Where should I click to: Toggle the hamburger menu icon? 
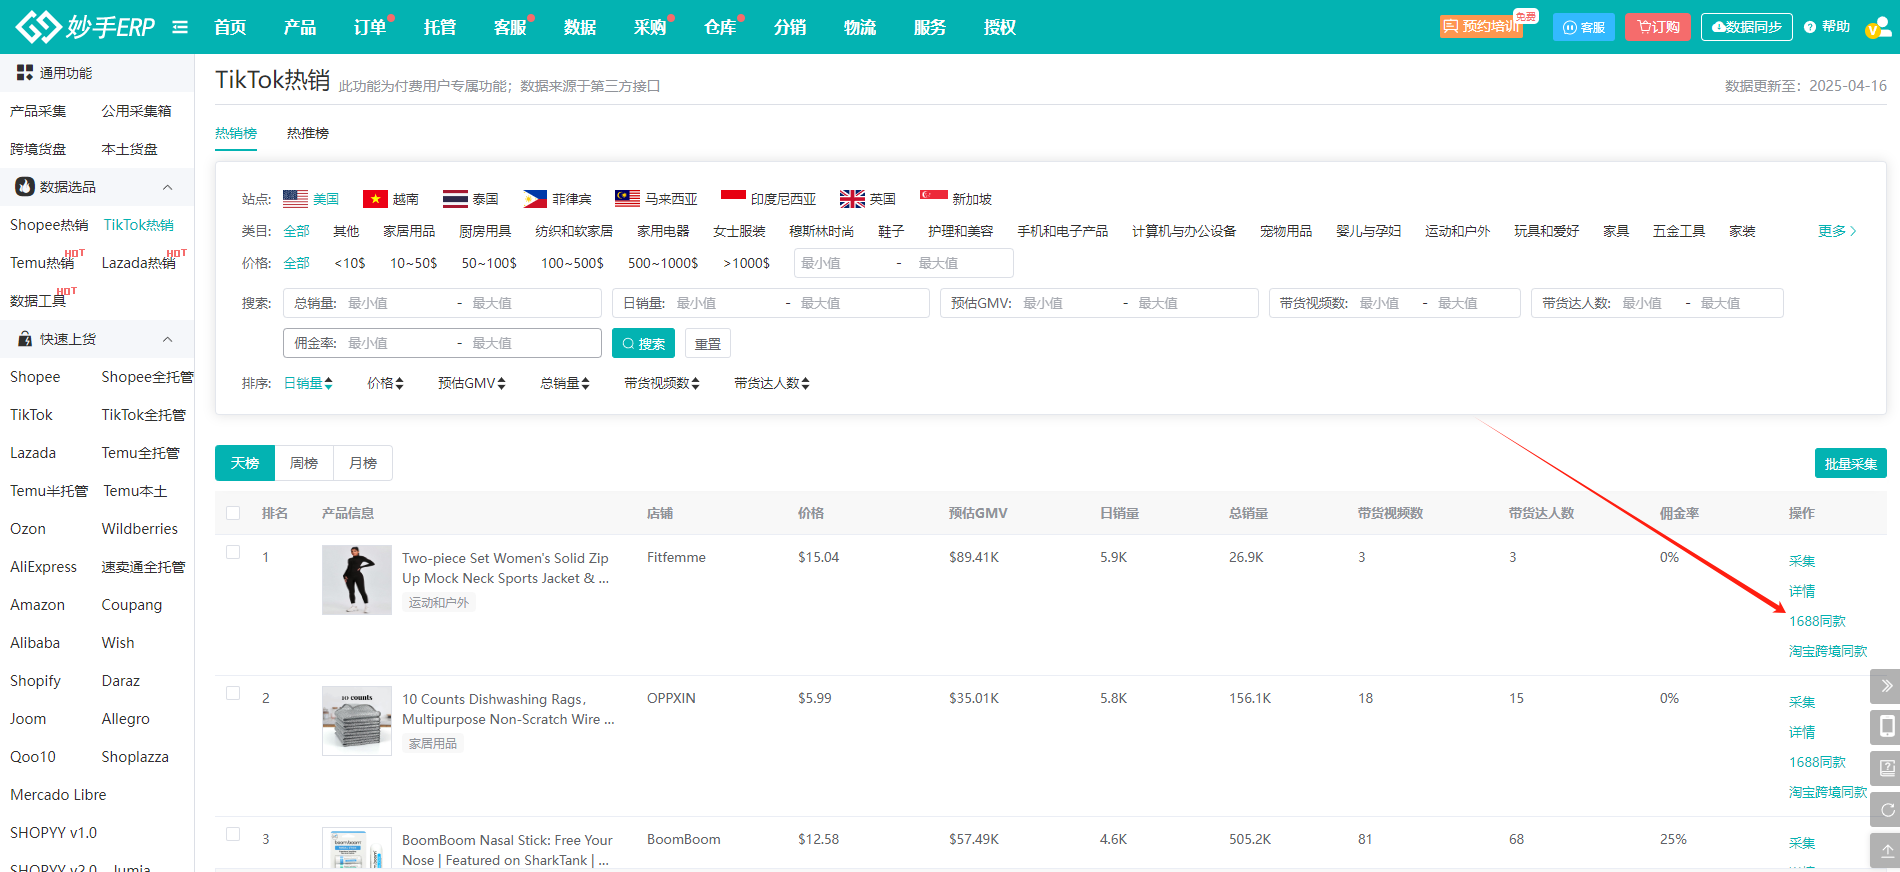coord(180,27)
